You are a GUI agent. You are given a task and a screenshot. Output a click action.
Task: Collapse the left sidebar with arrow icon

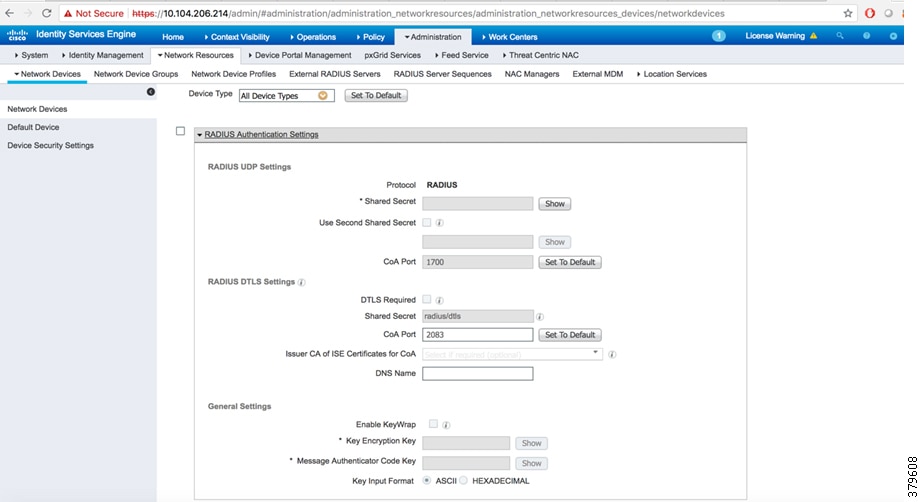(x=151, y=91)
